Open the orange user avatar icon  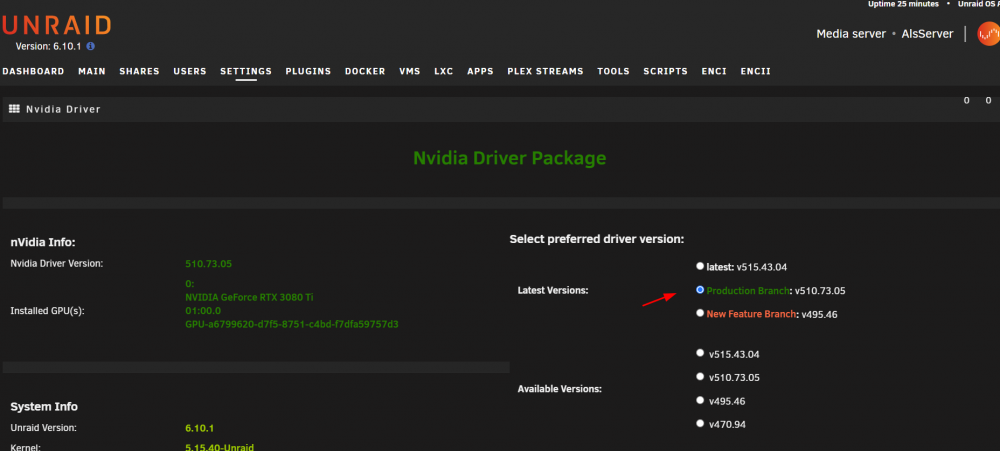coord(988,33)
